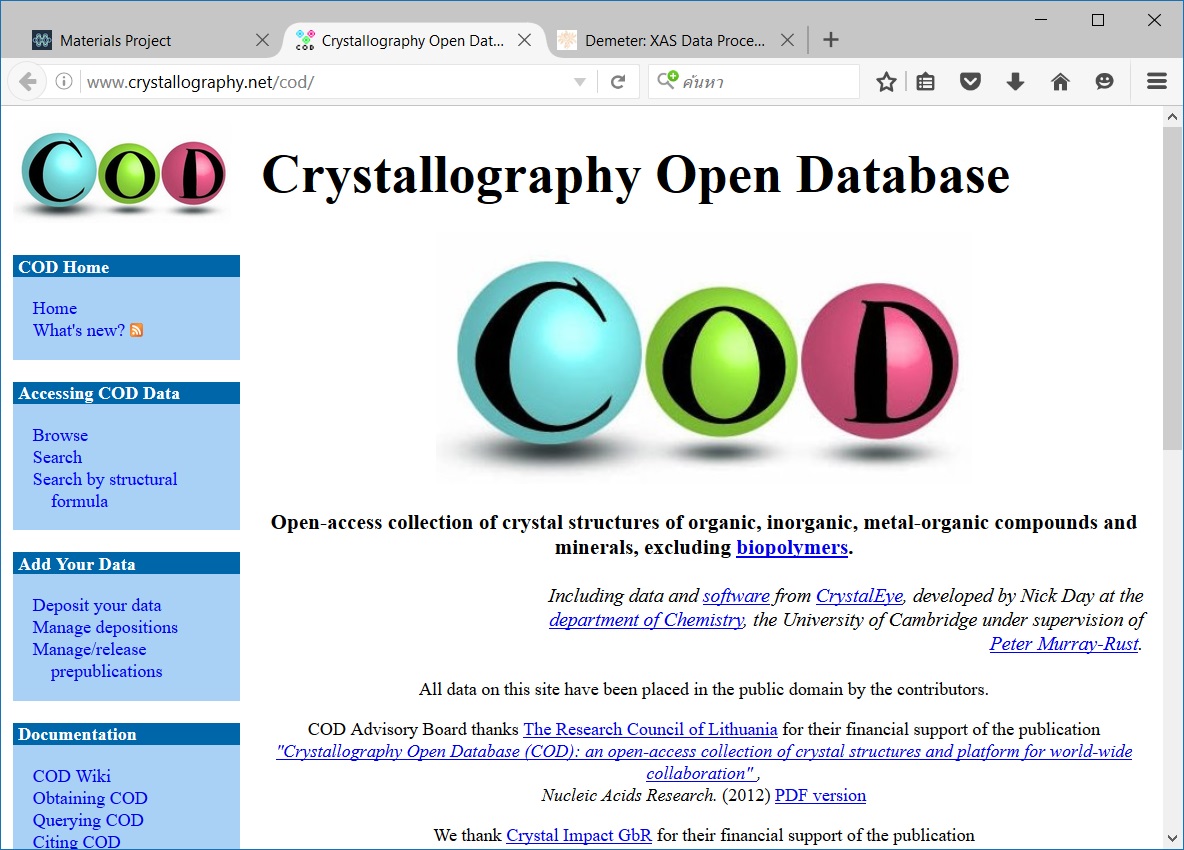Viewport: 1184px width, 850px height.
Task: Maximize the browser window
Action: [1098, 20]
